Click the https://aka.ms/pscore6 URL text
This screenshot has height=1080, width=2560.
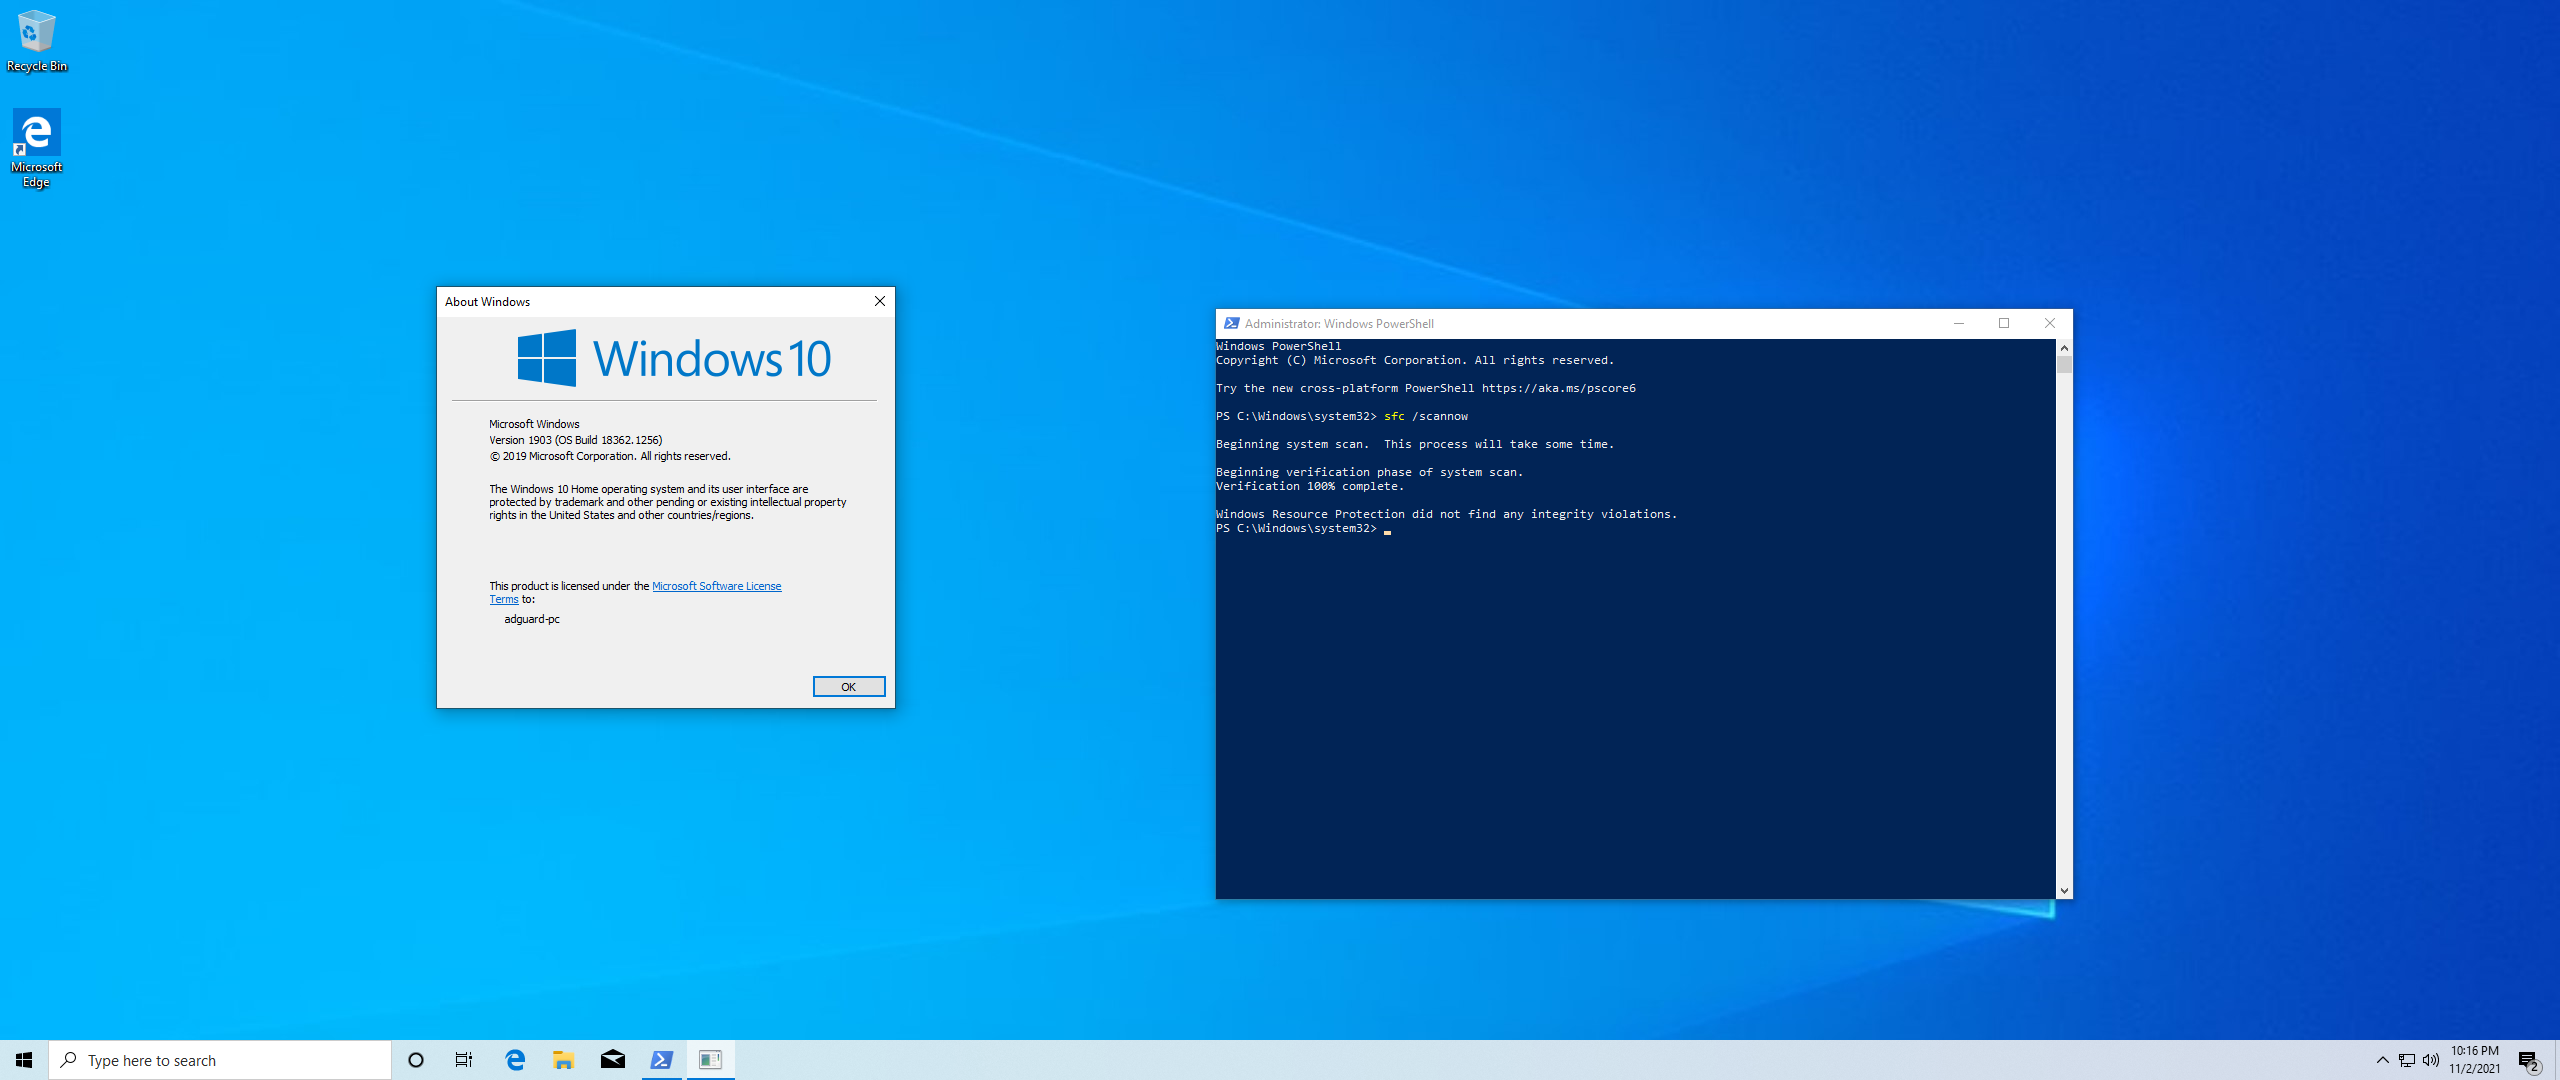(1559, 388)
